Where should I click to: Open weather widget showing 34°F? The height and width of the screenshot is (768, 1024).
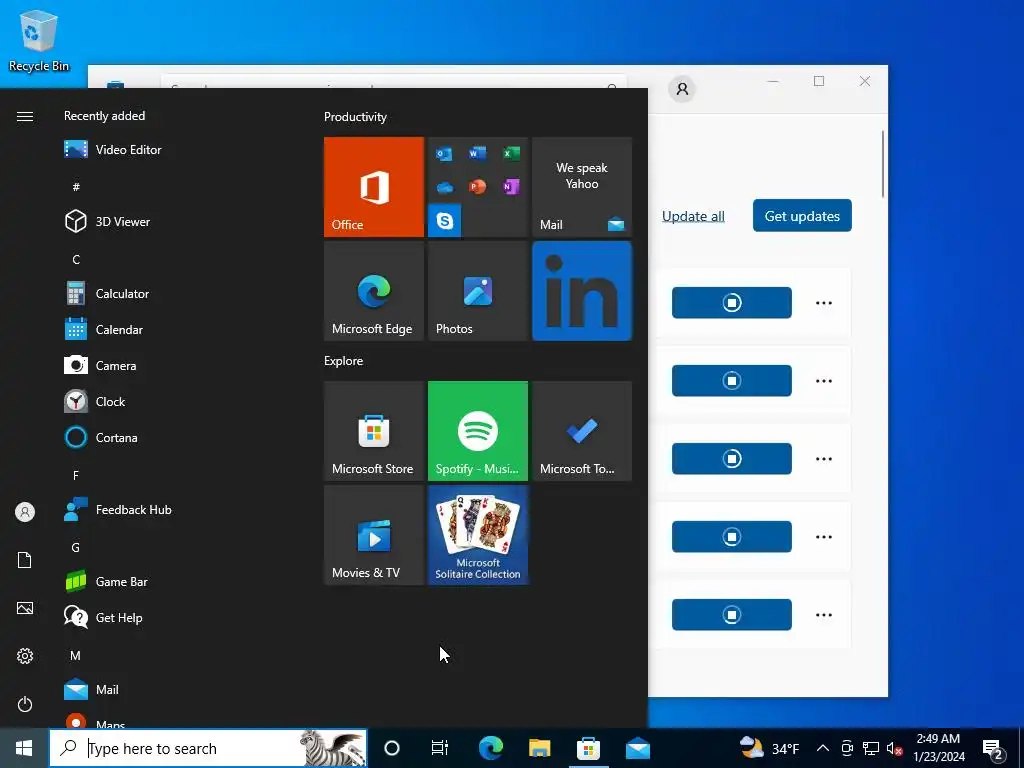pos(769,748)
